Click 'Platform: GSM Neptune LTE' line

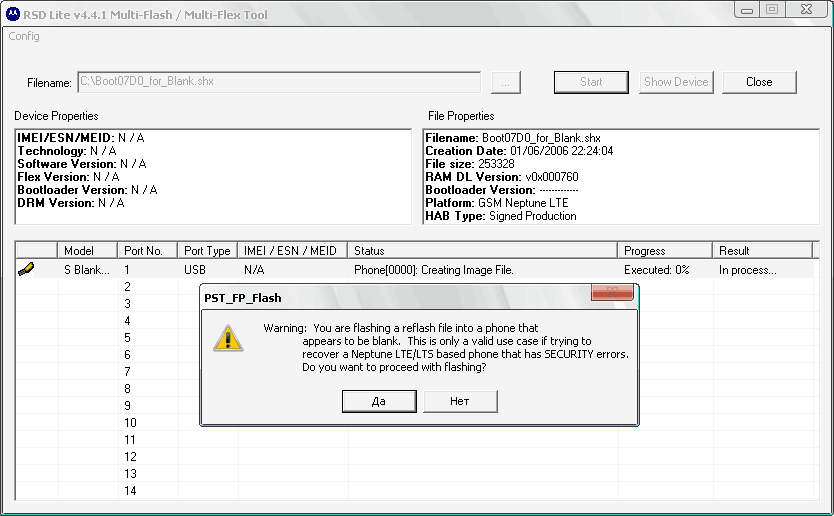pyautogui.click(x=497, y=203)
